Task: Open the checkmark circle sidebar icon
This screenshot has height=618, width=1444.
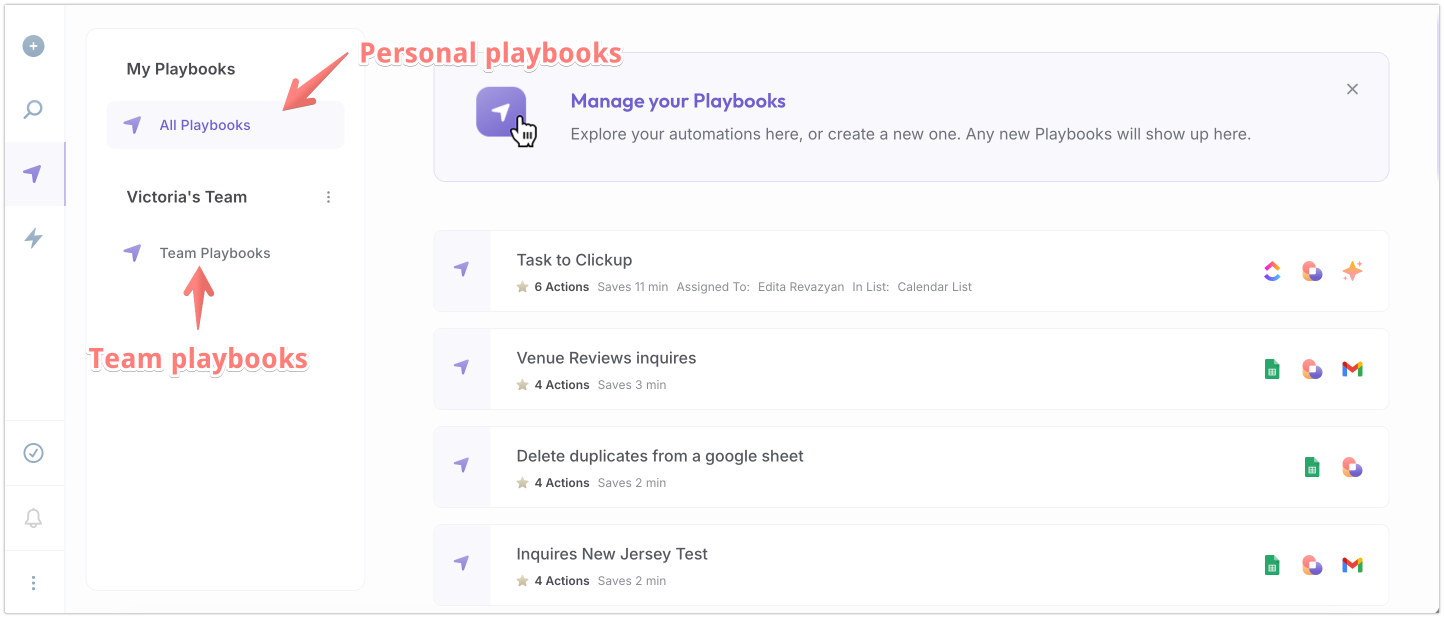Action: pos(34,453)
